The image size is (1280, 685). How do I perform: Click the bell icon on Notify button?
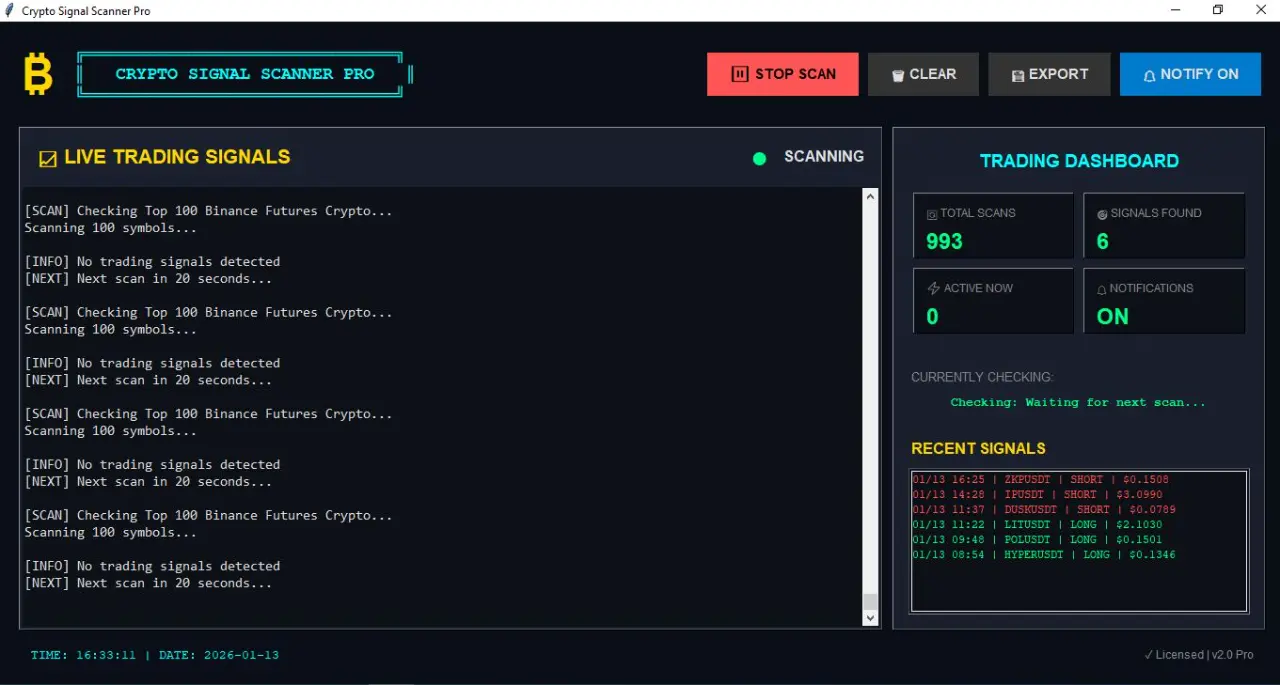coord(1150,75)
